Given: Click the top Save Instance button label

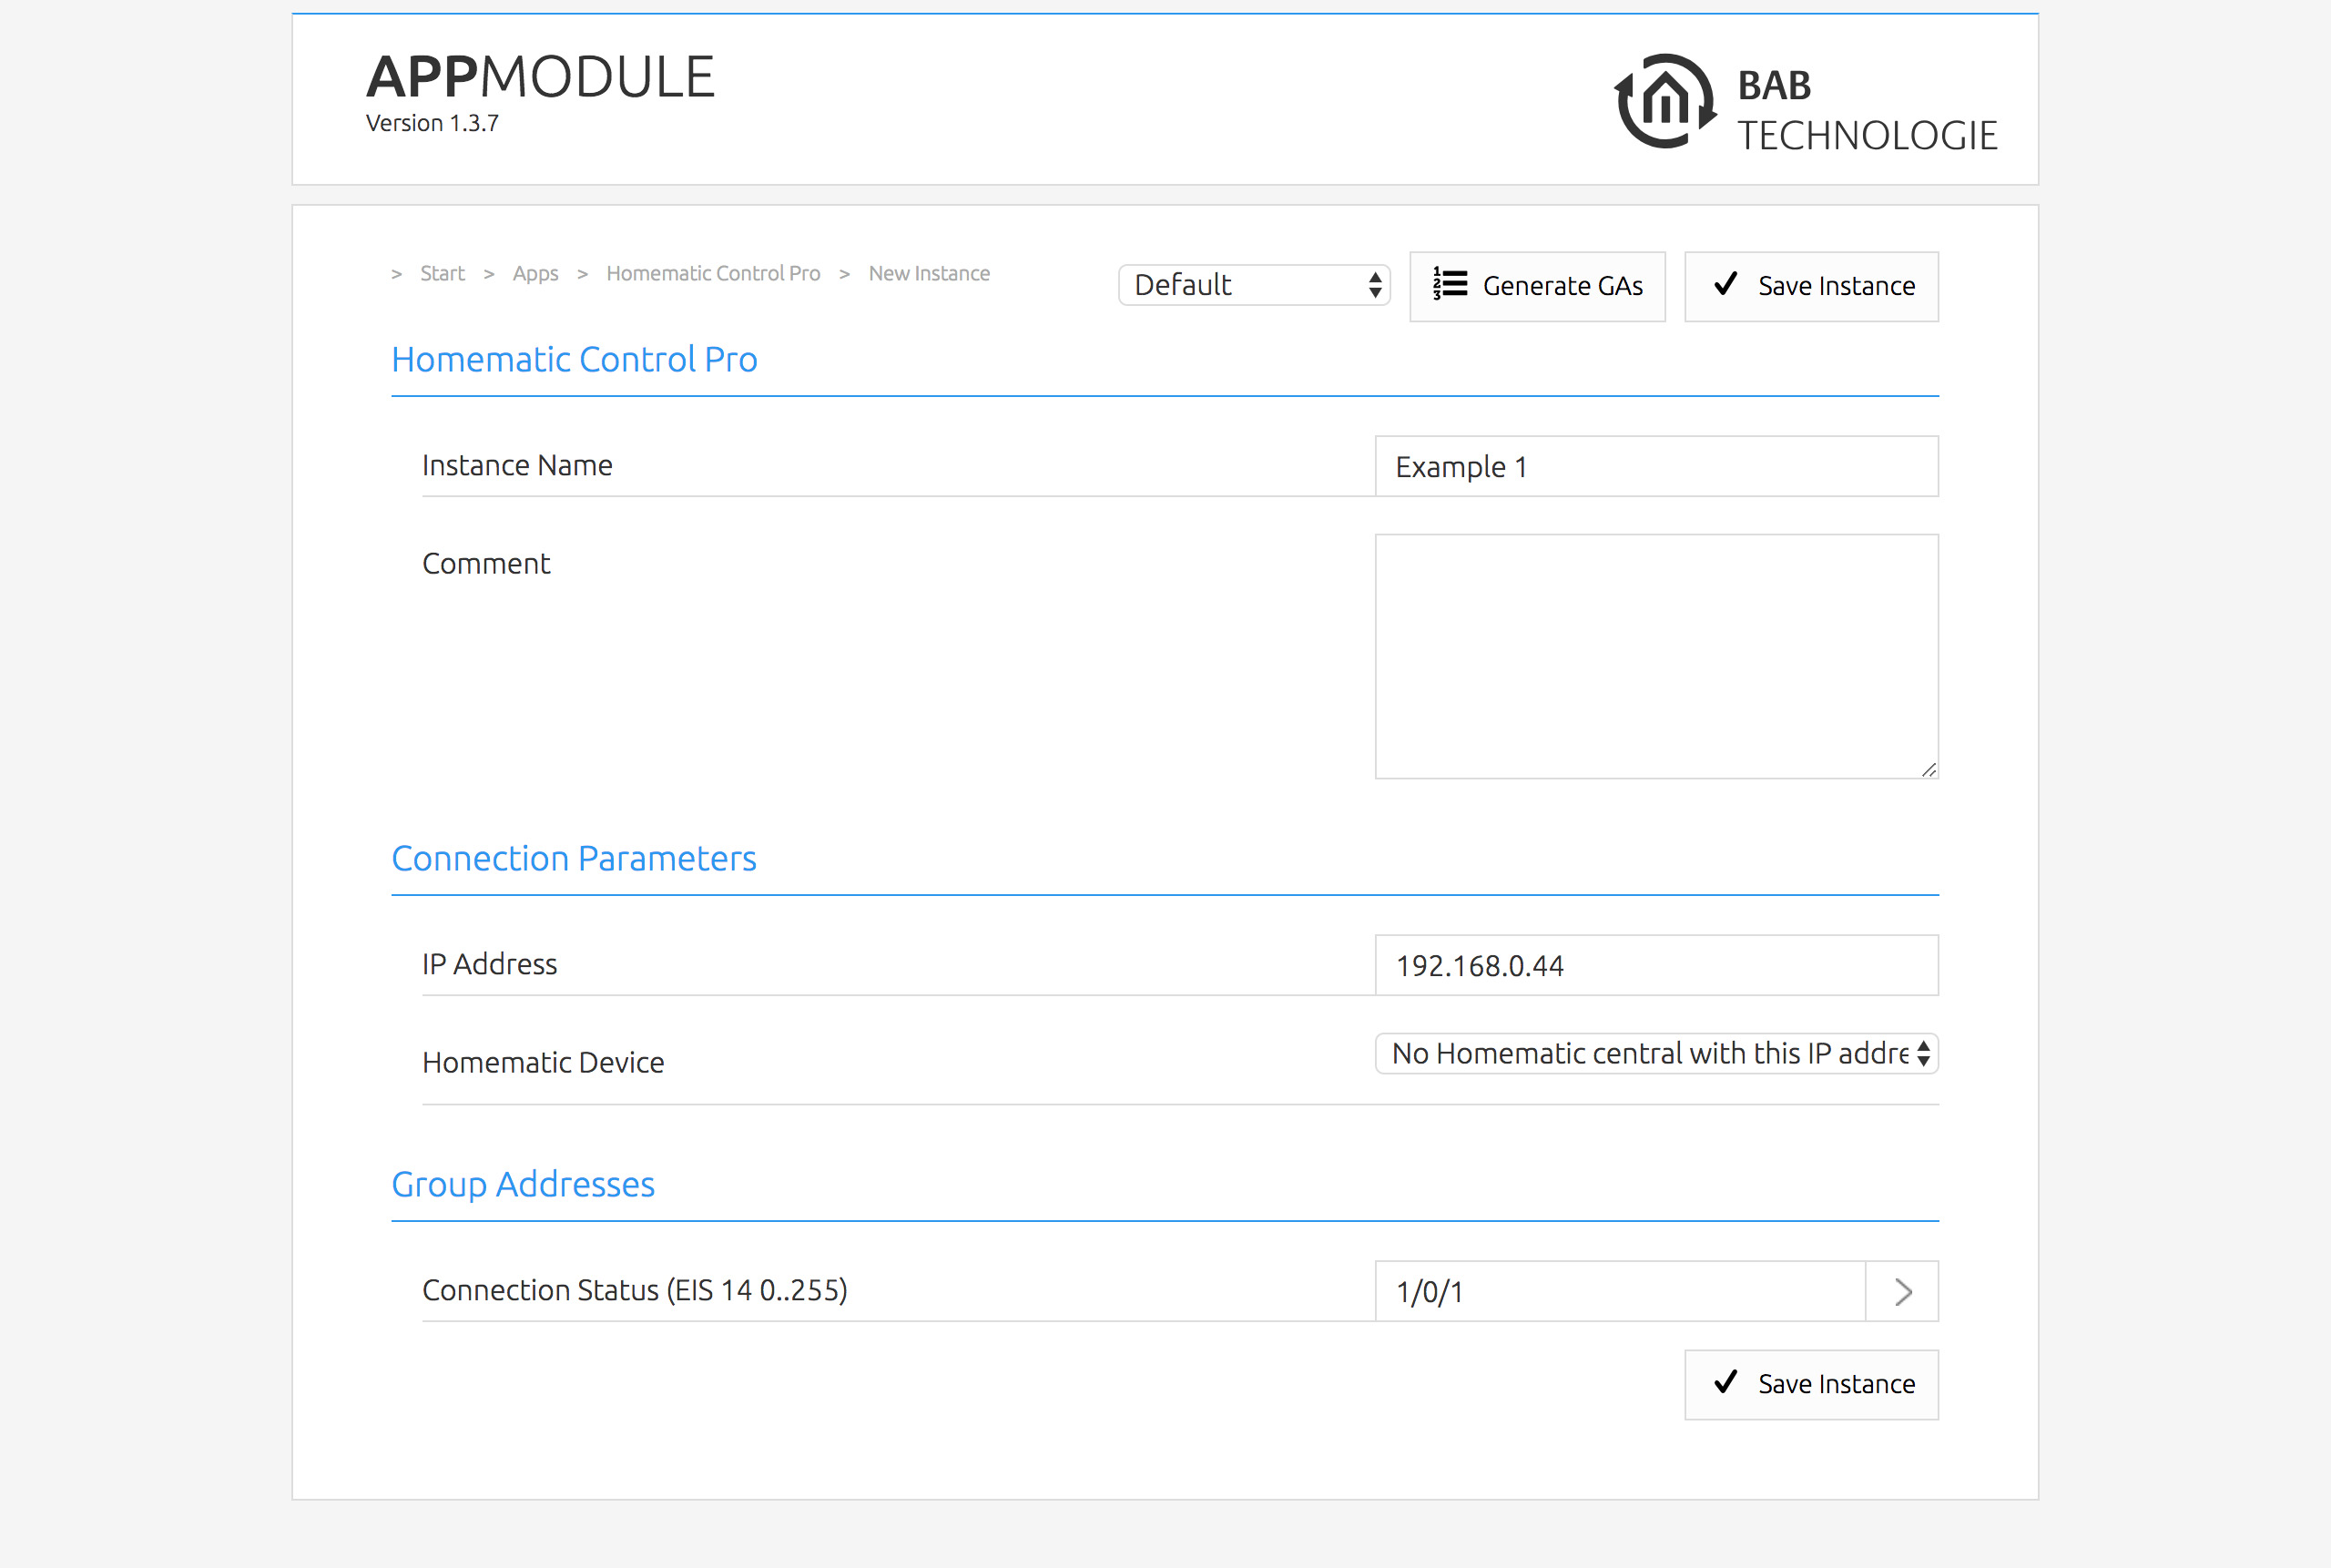Looking at the screenshot, I should [x=1837, y=286].
